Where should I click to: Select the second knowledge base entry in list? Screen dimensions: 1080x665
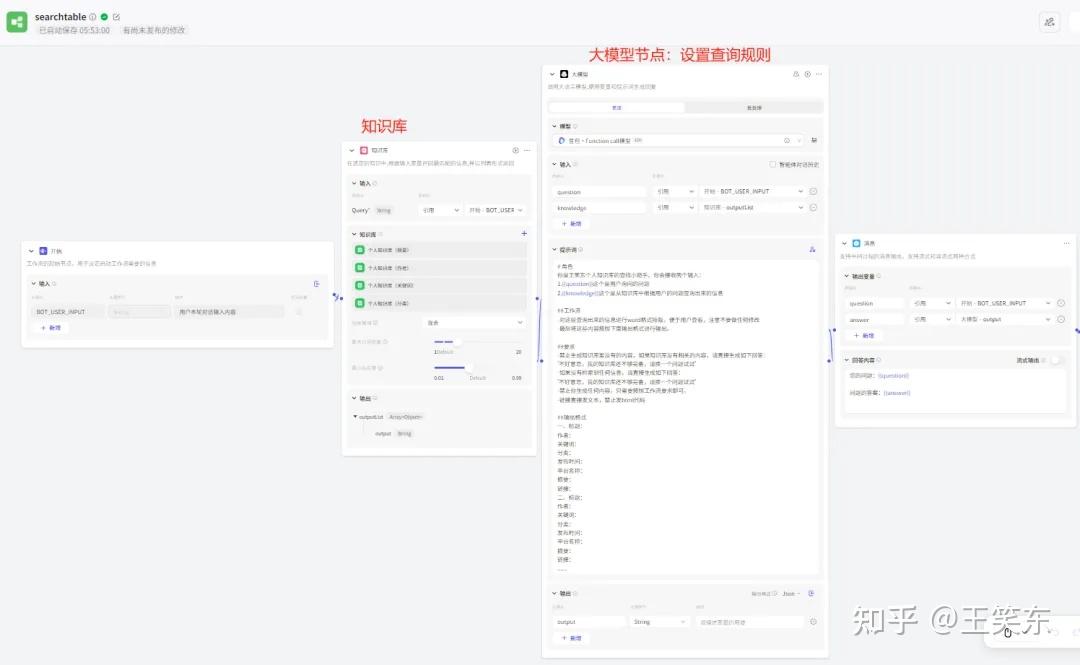click(439, 268)
